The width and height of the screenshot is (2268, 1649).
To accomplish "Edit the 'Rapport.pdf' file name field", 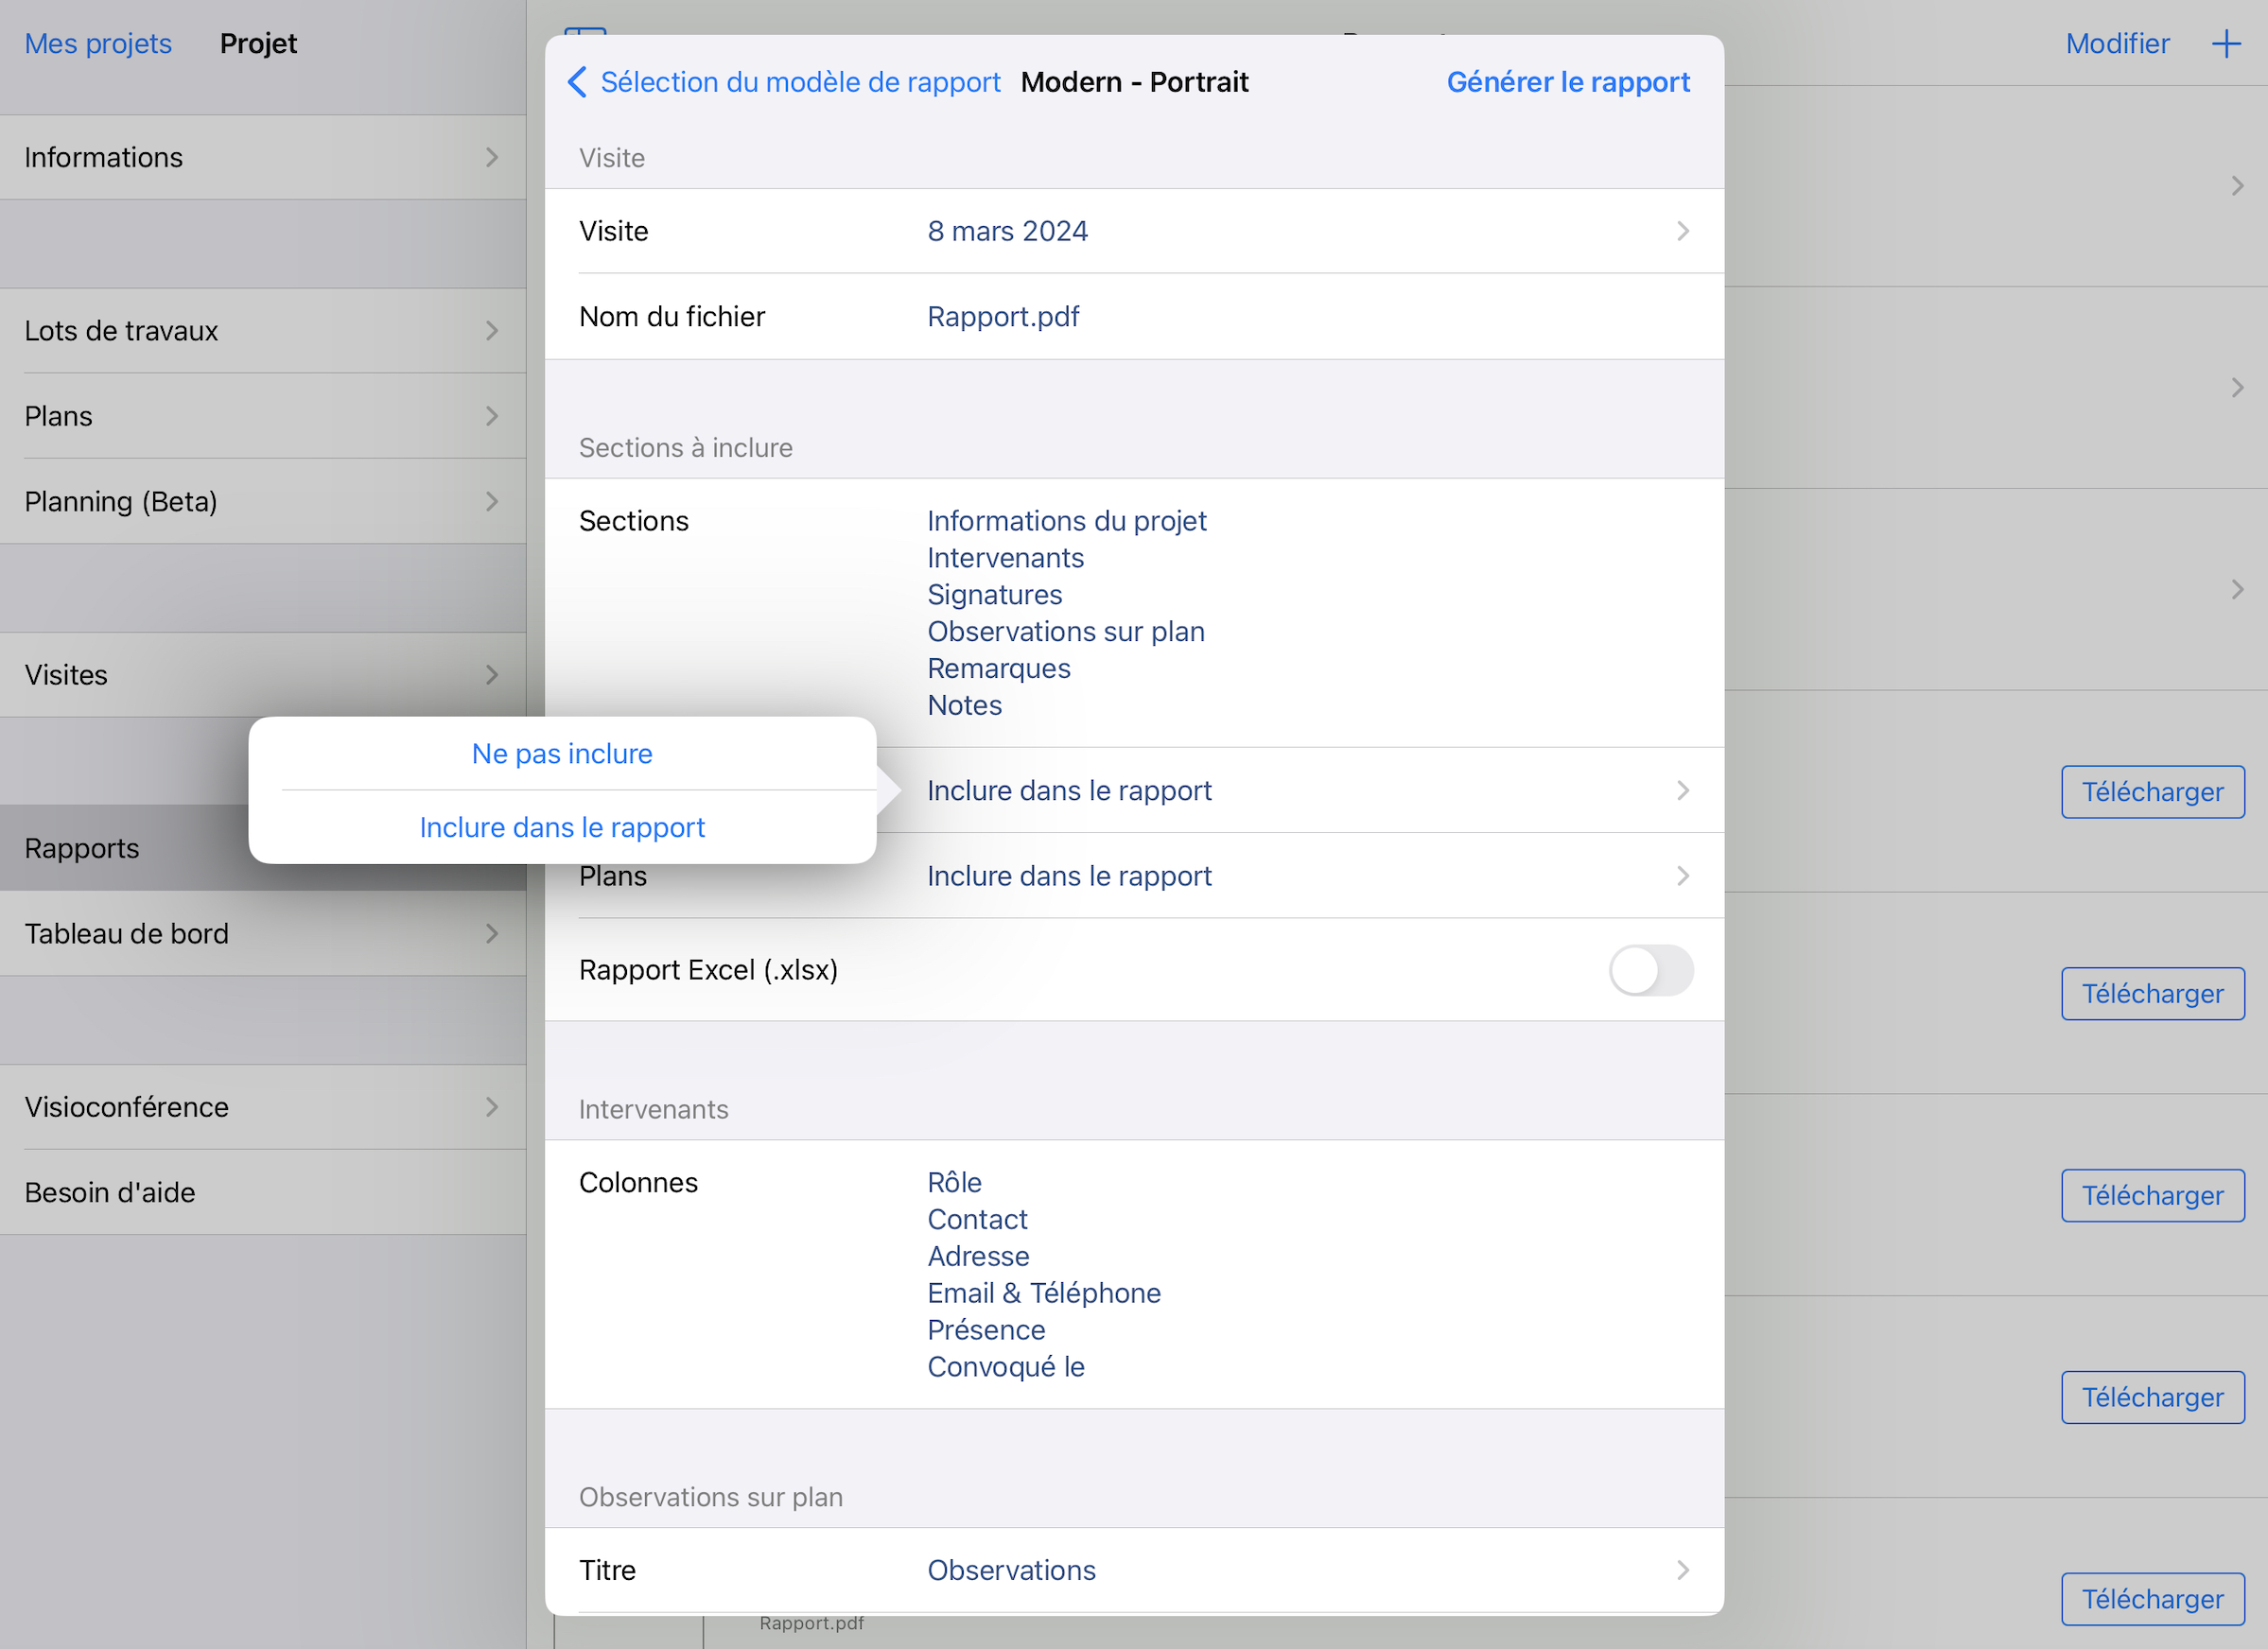I will [1003, 316].
